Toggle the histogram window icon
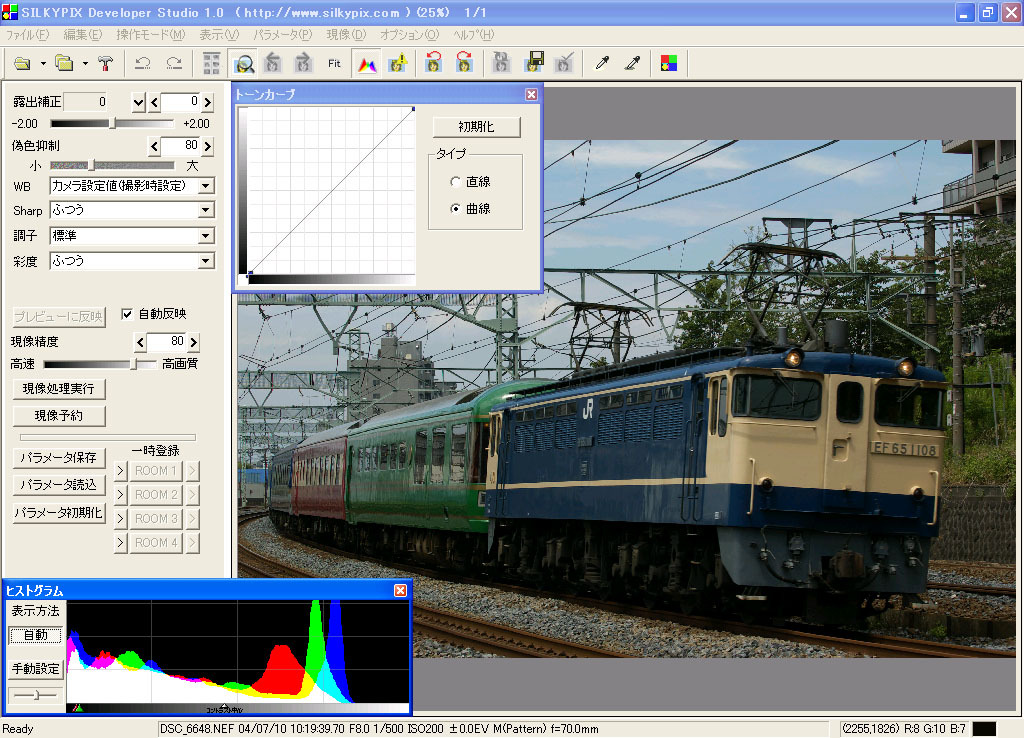The height and width of the screenshot is (738, 1024). coord(368,63)
